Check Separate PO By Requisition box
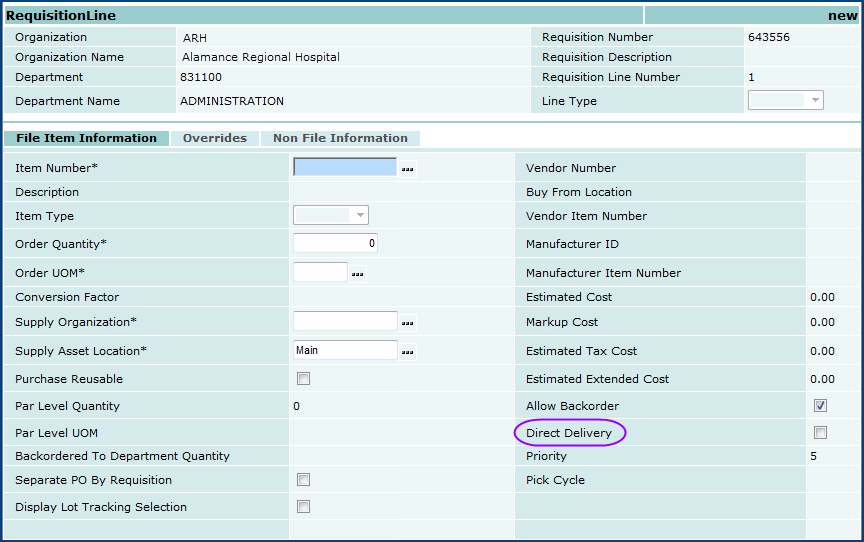The width and height of the screenshot is (864, 542). click(x=303, y=480)
